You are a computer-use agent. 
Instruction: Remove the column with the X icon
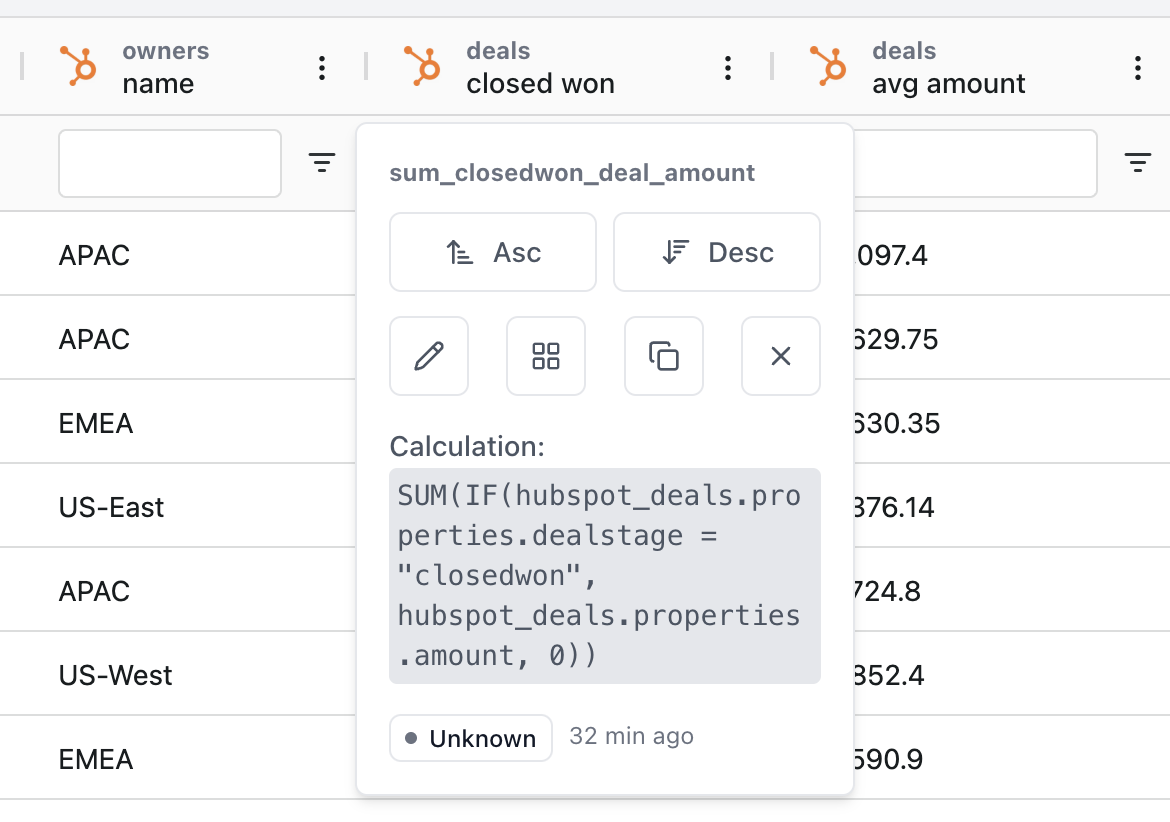[781, 356]
